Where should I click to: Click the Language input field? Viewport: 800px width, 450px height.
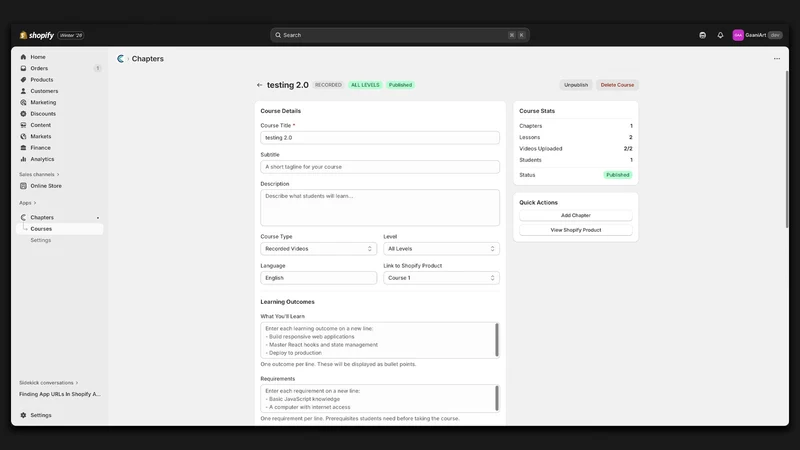(x=318, y=278)
